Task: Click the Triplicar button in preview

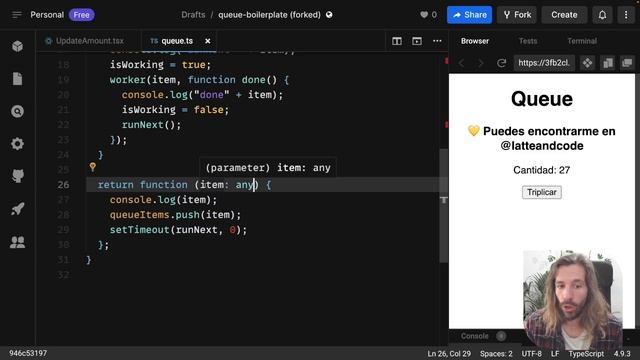Action: [542, 192]
